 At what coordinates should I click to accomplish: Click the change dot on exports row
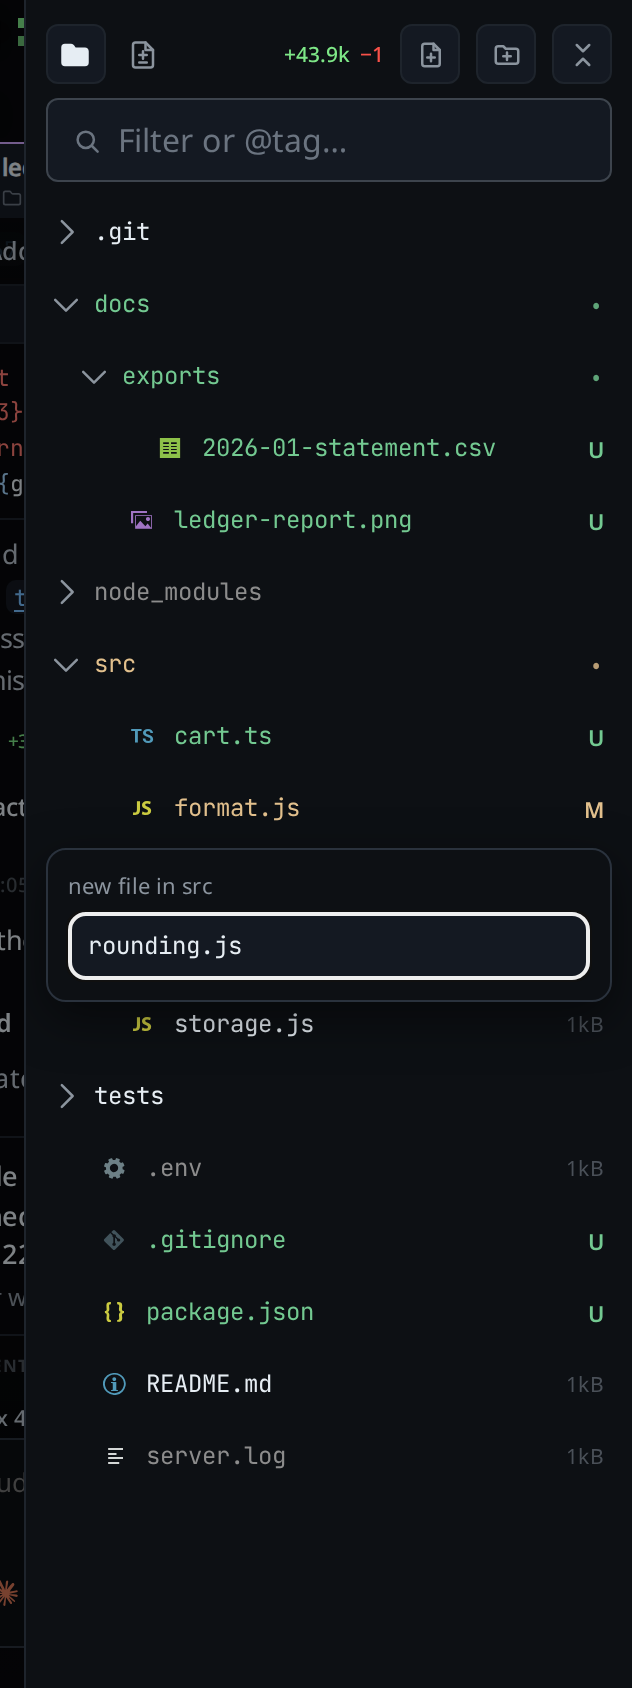click(x=596, y=377)
